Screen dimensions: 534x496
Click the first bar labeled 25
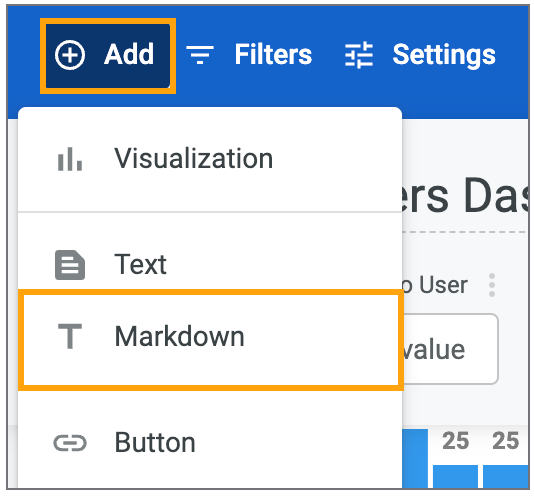(455, 477)
